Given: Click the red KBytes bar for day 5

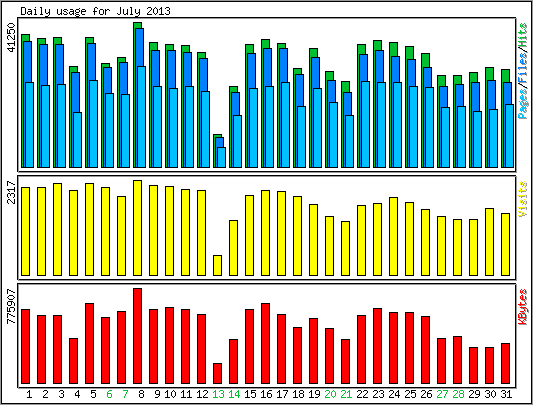Looking at the screenshot, I should tap(89, 343).
